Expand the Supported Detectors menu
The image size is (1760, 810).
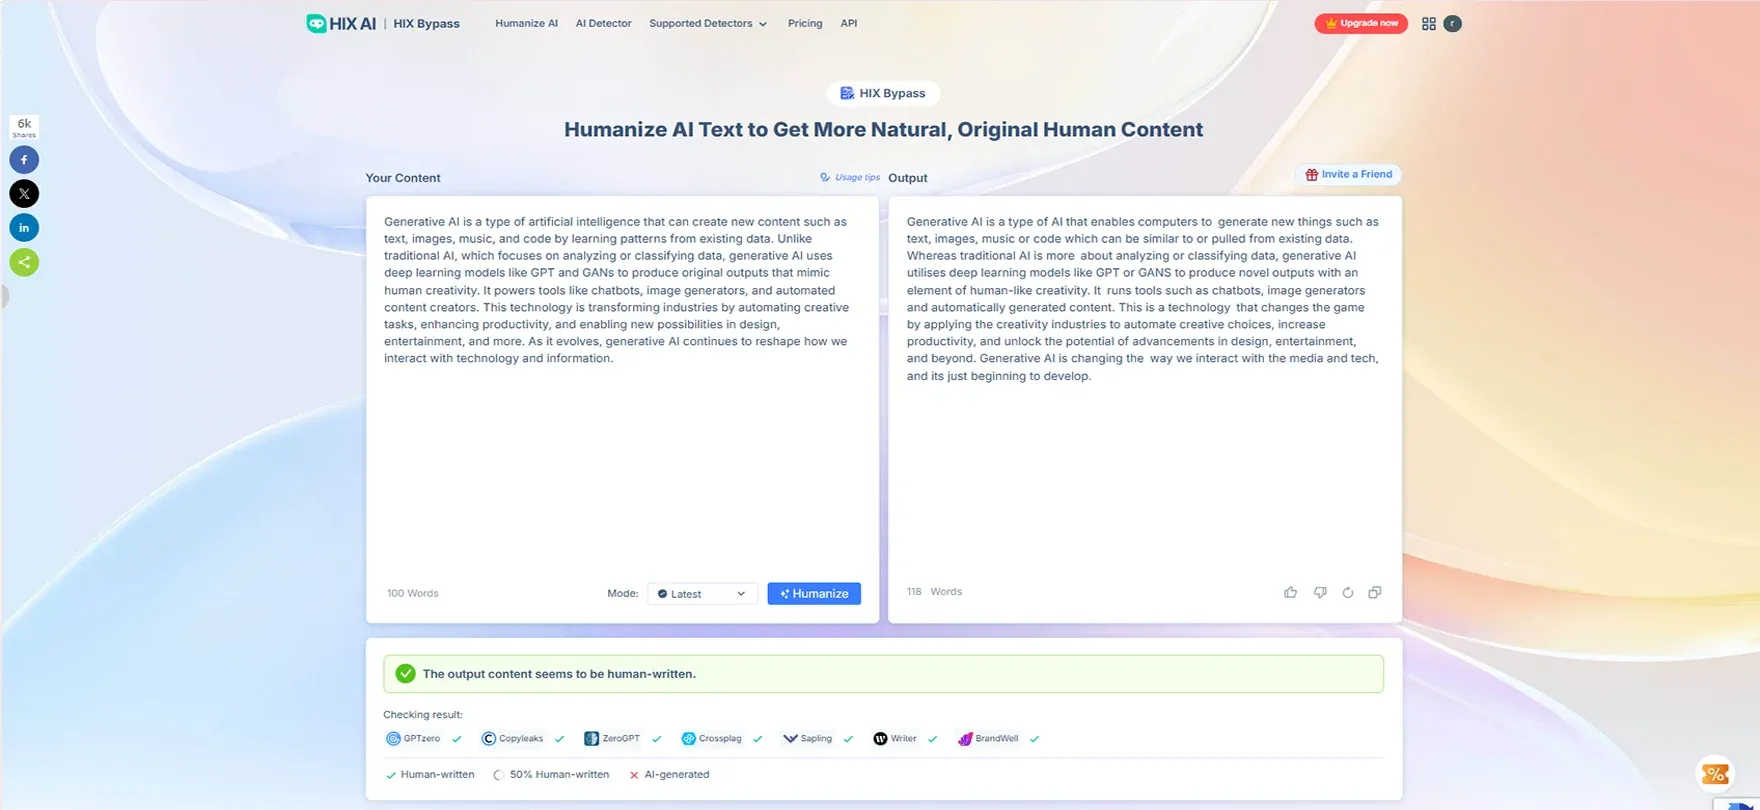[x=708, y=23]
